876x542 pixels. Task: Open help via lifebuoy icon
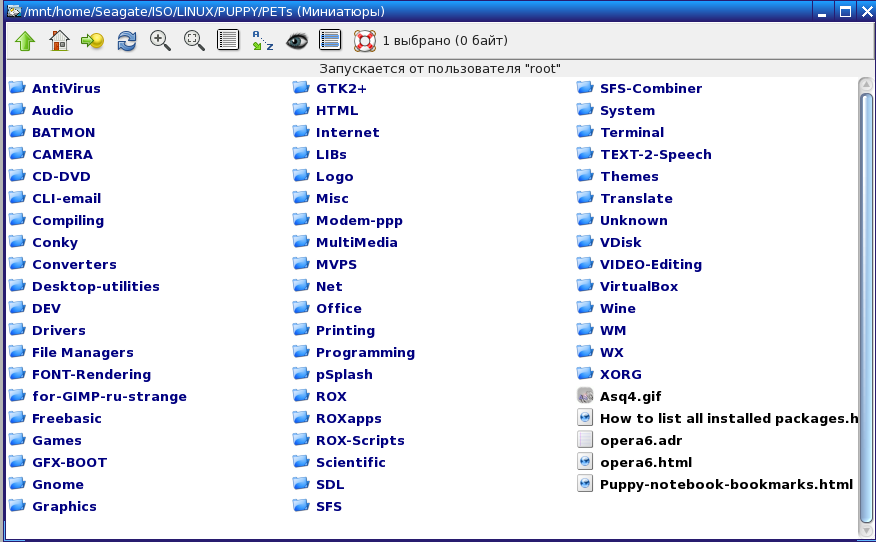click(364, 41)
